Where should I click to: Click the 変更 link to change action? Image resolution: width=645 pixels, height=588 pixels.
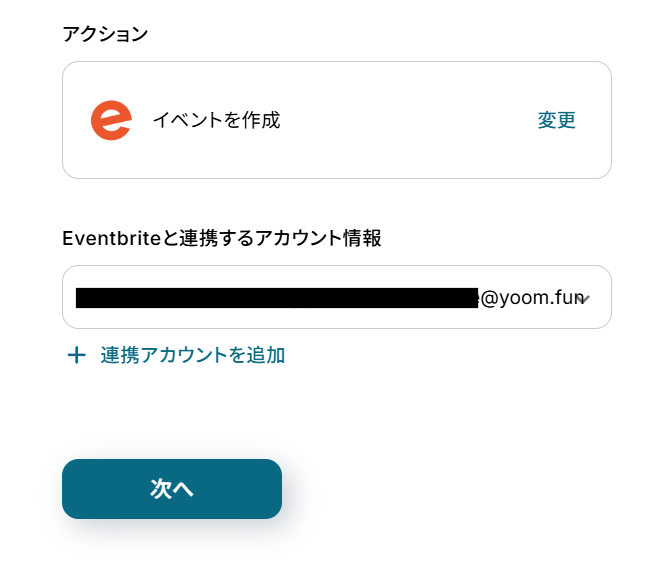pyautogui.click(x=557, y=120)
